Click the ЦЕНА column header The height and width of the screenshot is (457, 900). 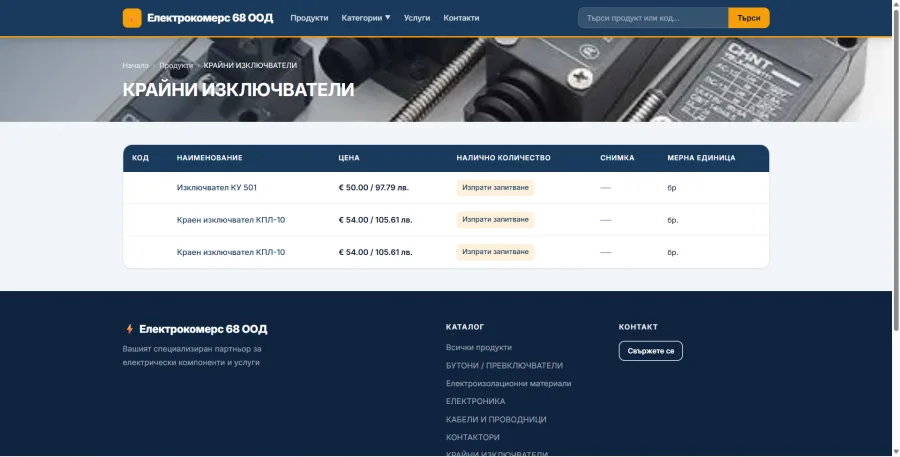(349, 158)
